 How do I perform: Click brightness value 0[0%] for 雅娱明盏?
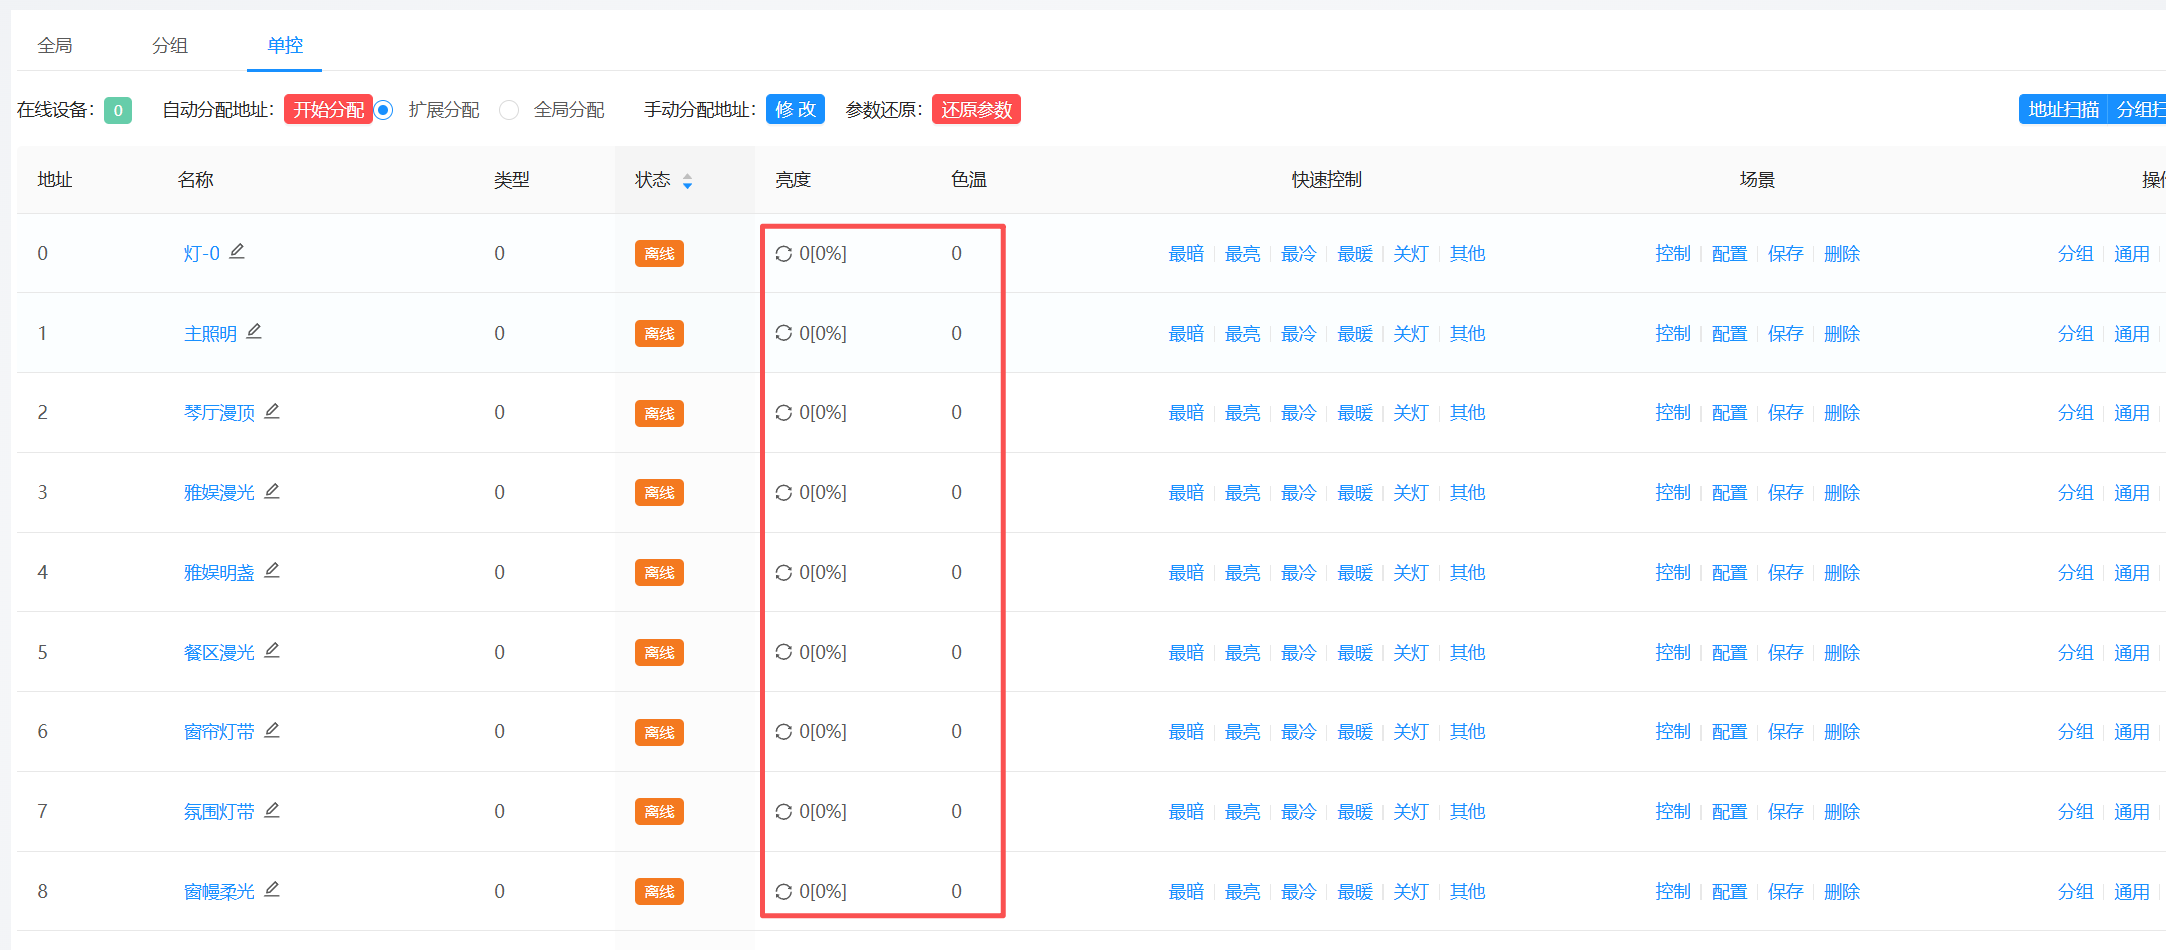(x=823, y=573)
